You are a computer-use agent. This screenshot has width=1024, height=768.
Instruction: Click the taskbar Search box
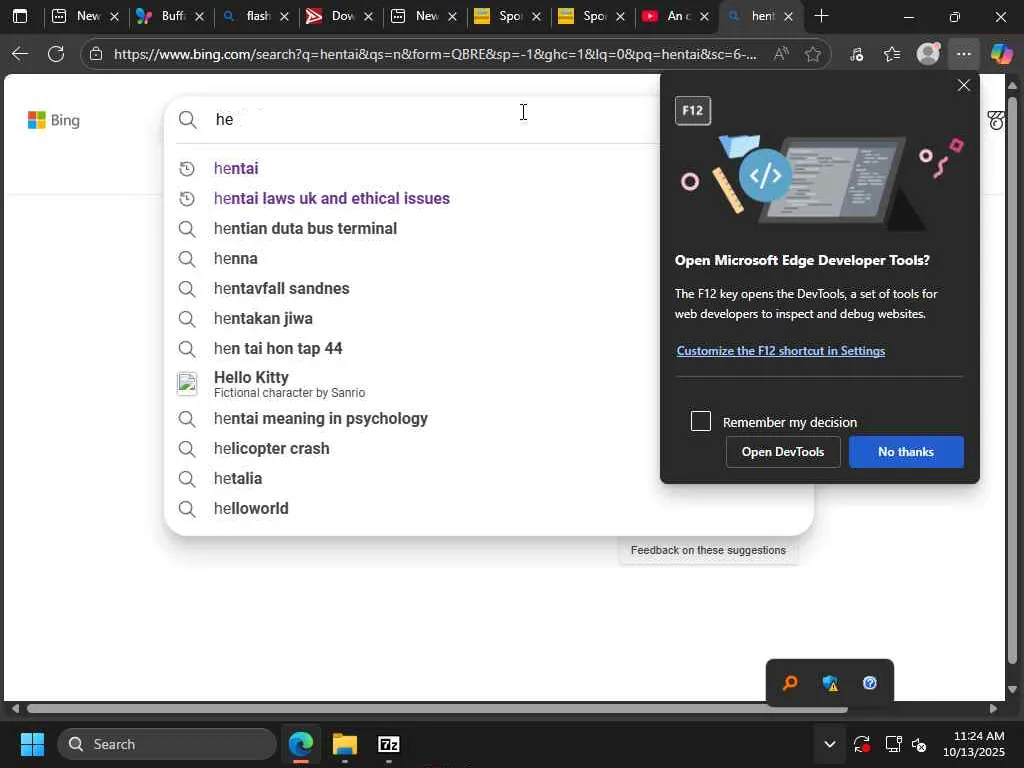167,744
